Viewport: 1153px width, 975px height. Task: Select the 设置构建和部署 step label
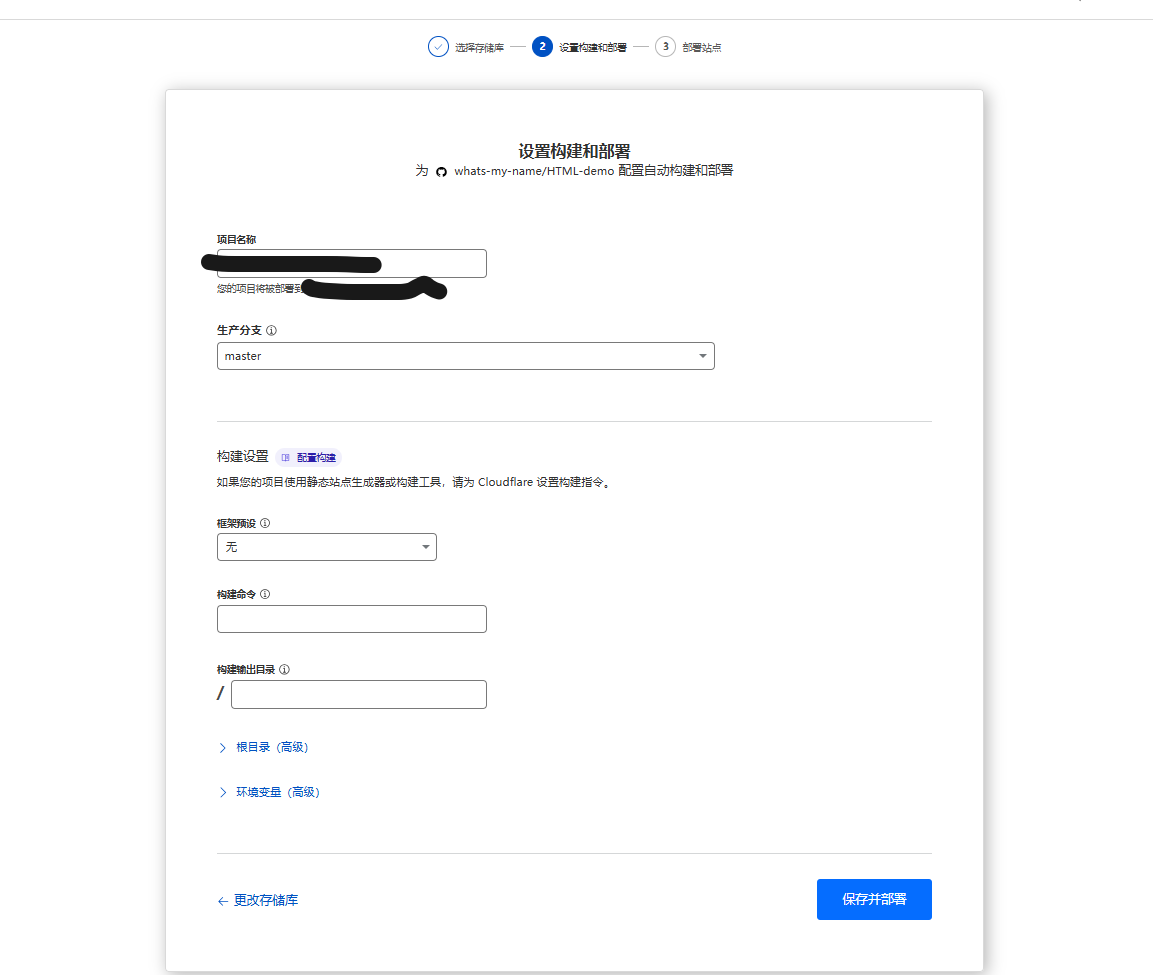pyautogui.click(x=592, y=47)
